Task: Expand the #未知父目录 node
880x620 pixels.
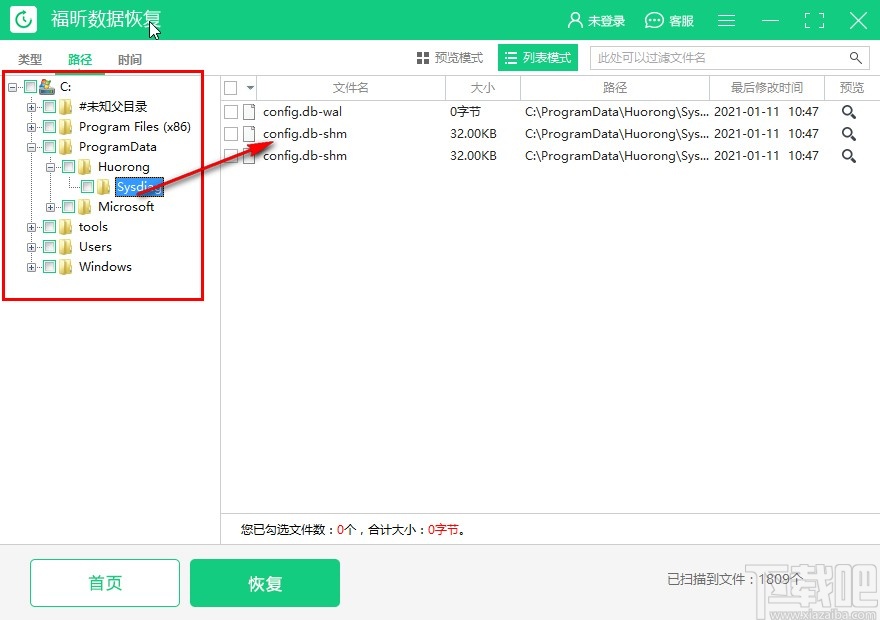Action: point(31,107)
